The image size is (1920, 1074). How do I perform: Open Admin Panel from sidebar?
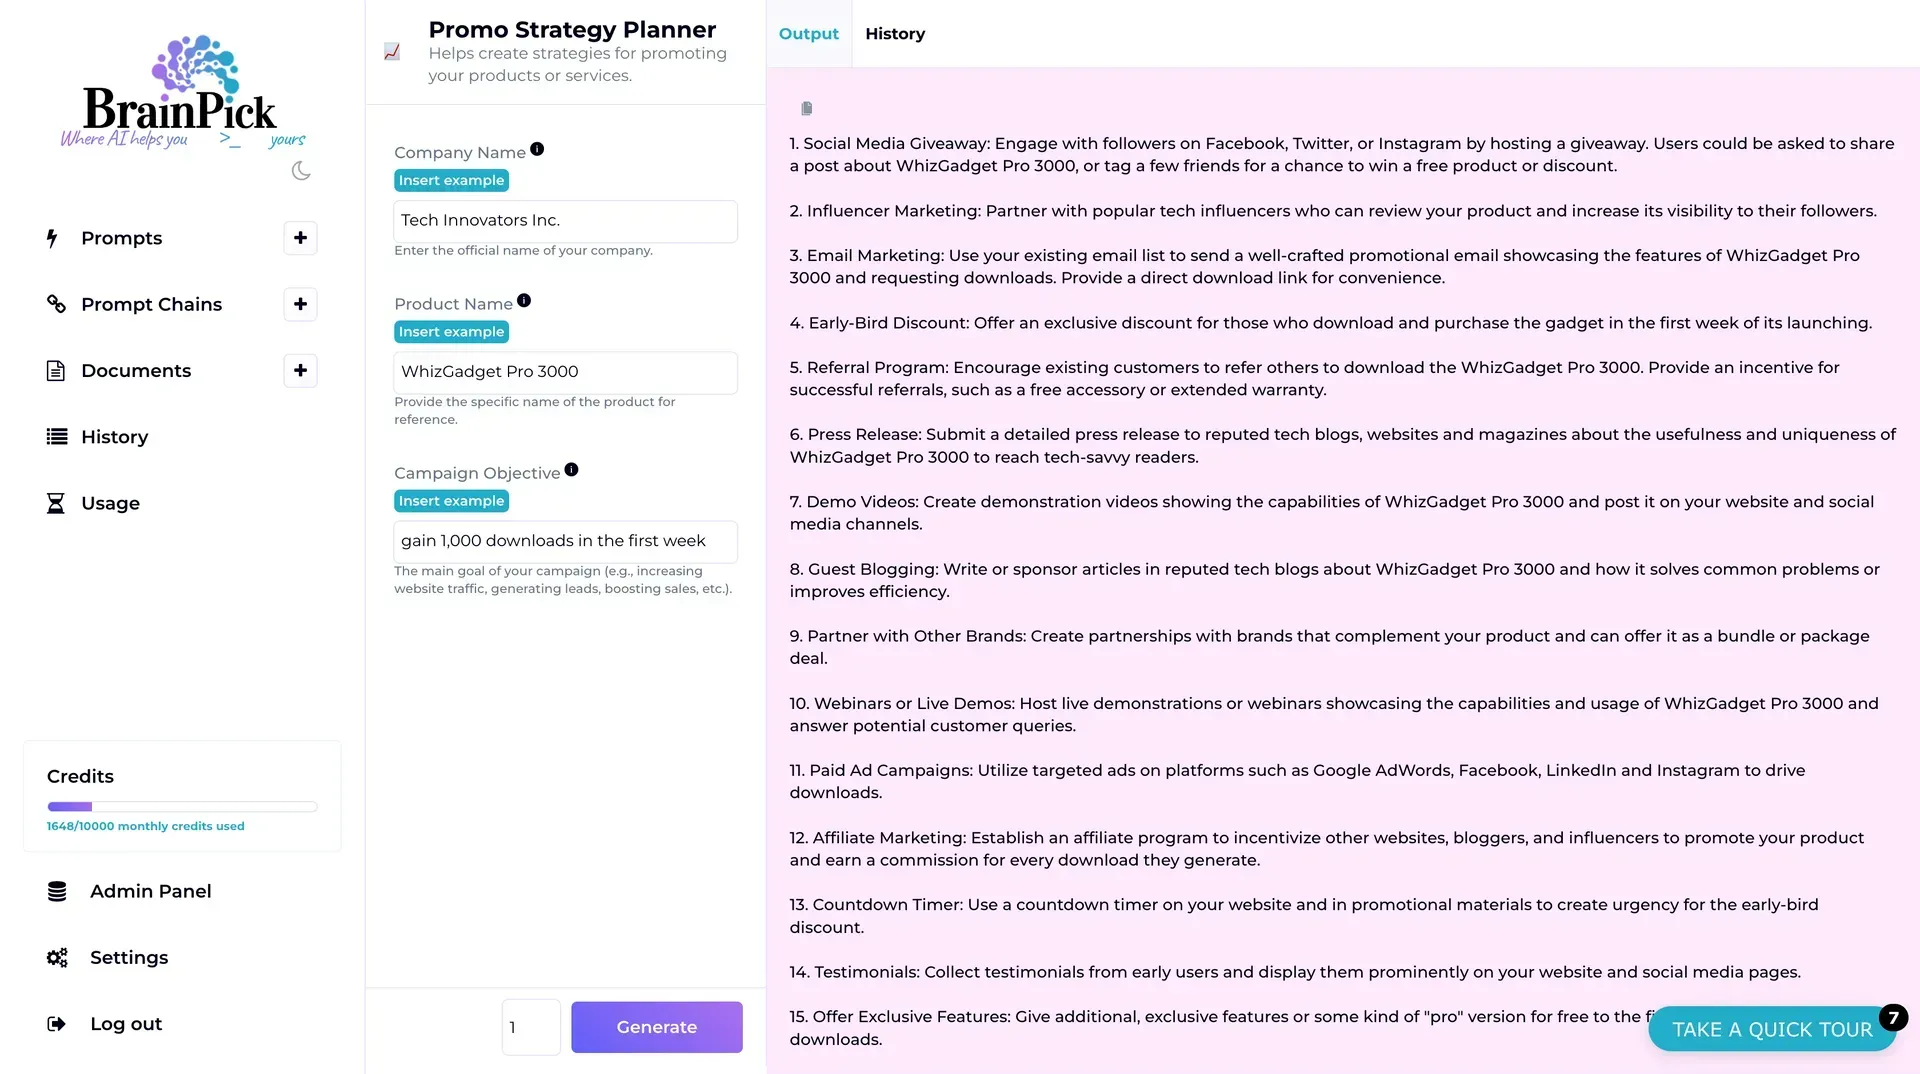[x=150, y=891]
